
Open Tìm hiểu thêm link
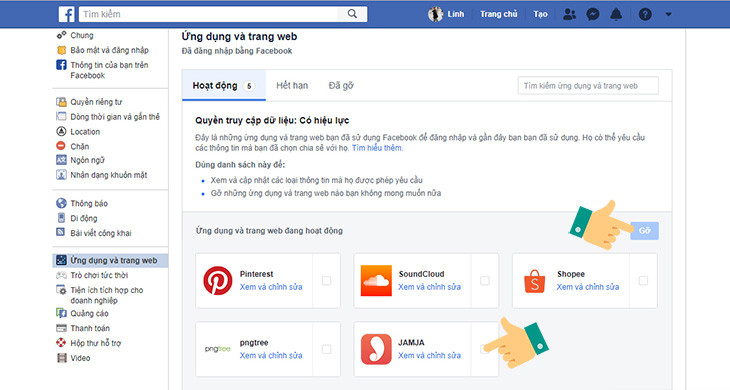pos(377,148)
